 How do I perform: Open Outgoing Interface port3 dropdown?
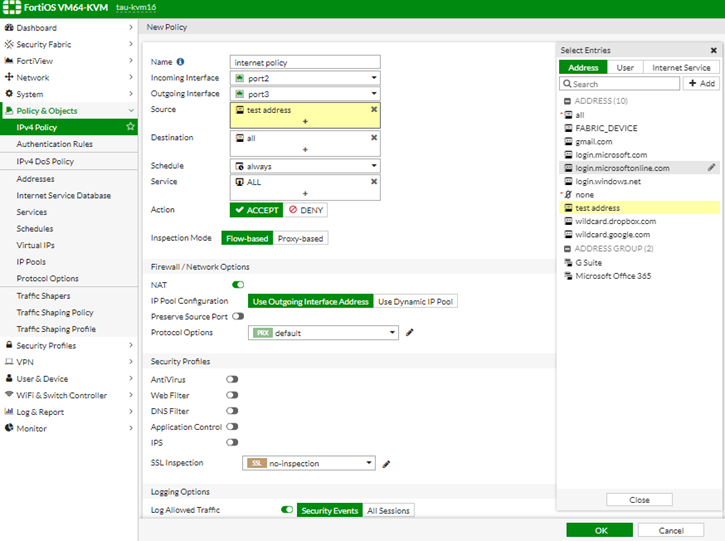point(305,94)
